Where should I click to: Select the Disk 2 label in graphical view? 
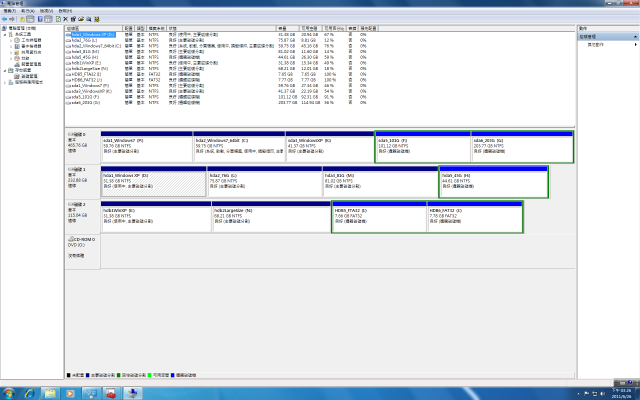(x=82, y=216)
